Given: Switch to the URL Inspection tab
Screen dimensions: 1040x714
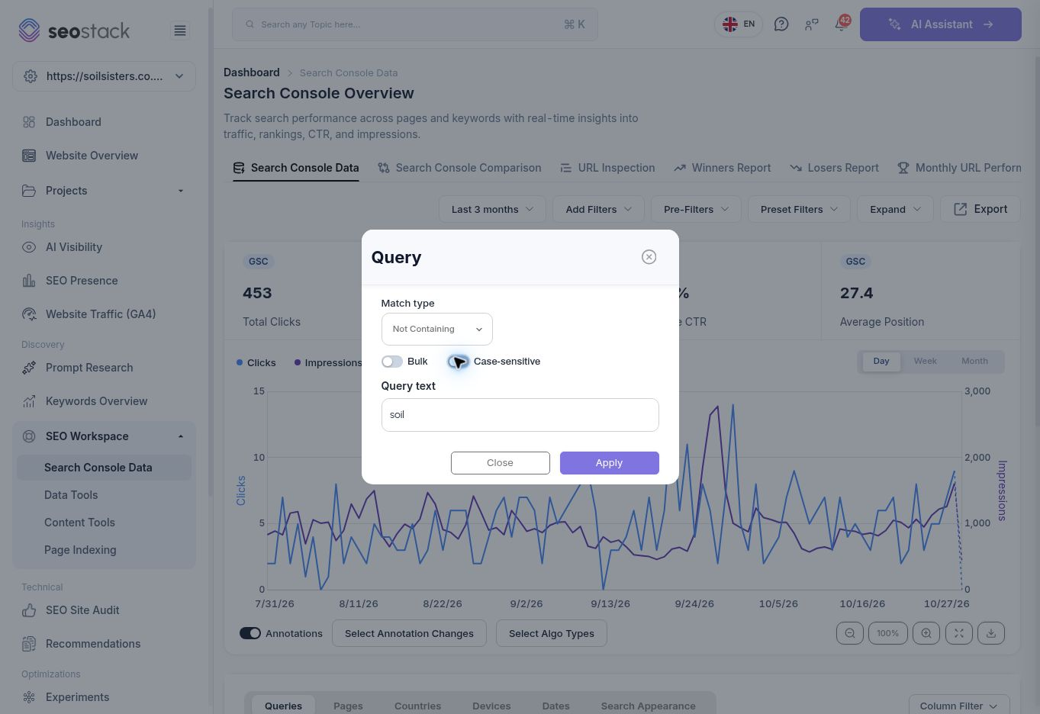Looking at the screenshot, I should (x=608, y=168).
